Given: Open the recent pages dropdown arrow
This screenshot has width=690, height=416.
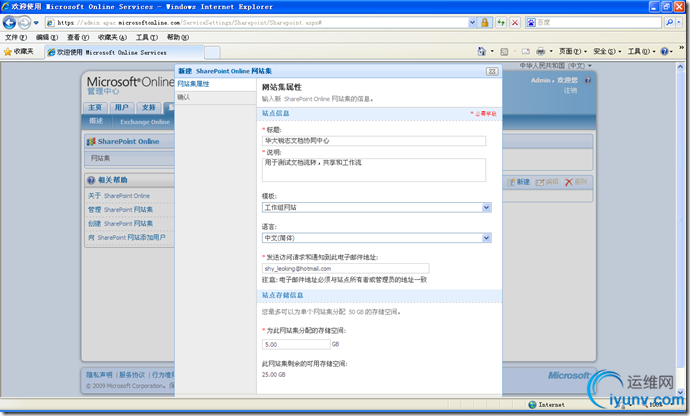Looking at the screenshot, I should (x=36, y=22).
